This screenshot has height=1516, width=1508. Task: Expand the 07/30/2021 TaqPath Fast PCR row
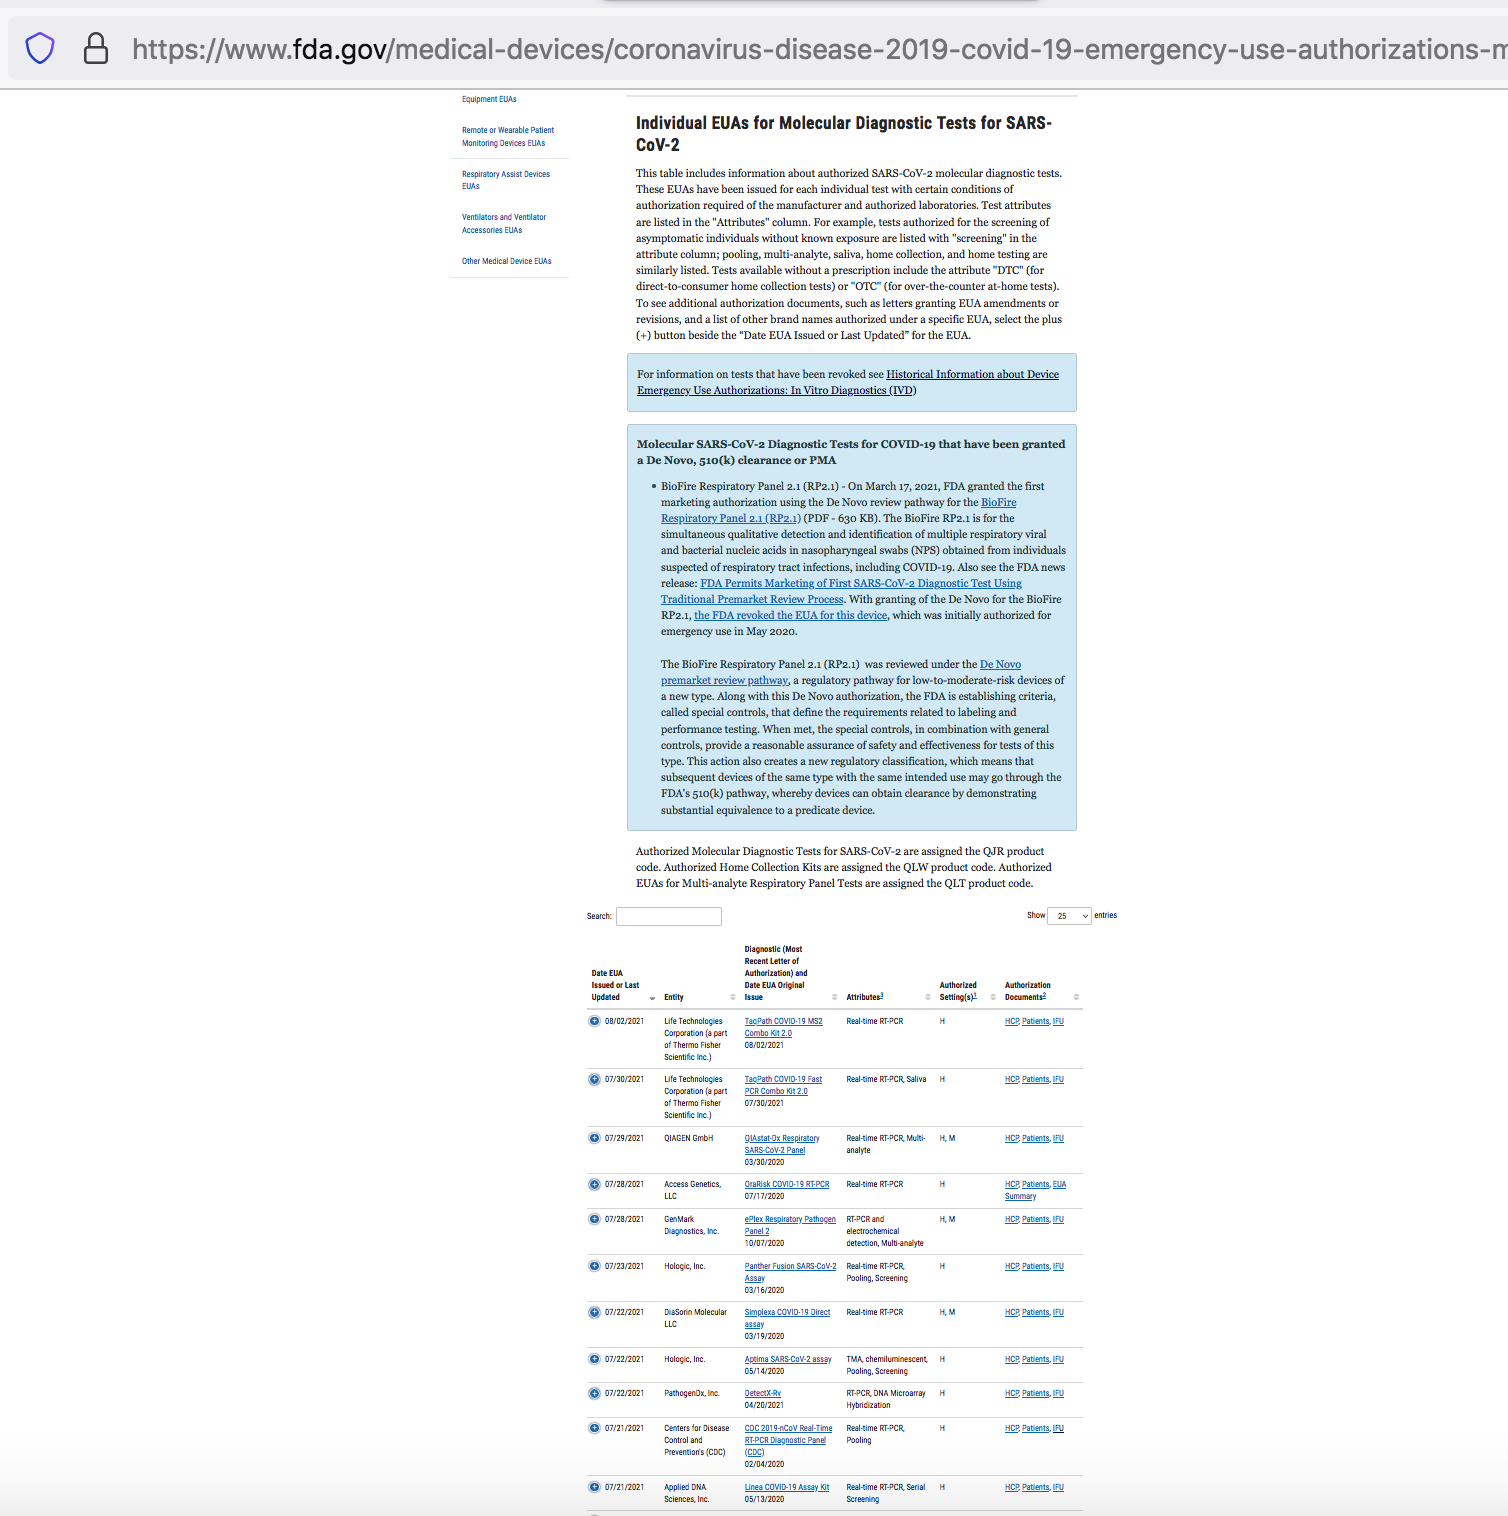pyautogui.click(x=594, y=1079)
